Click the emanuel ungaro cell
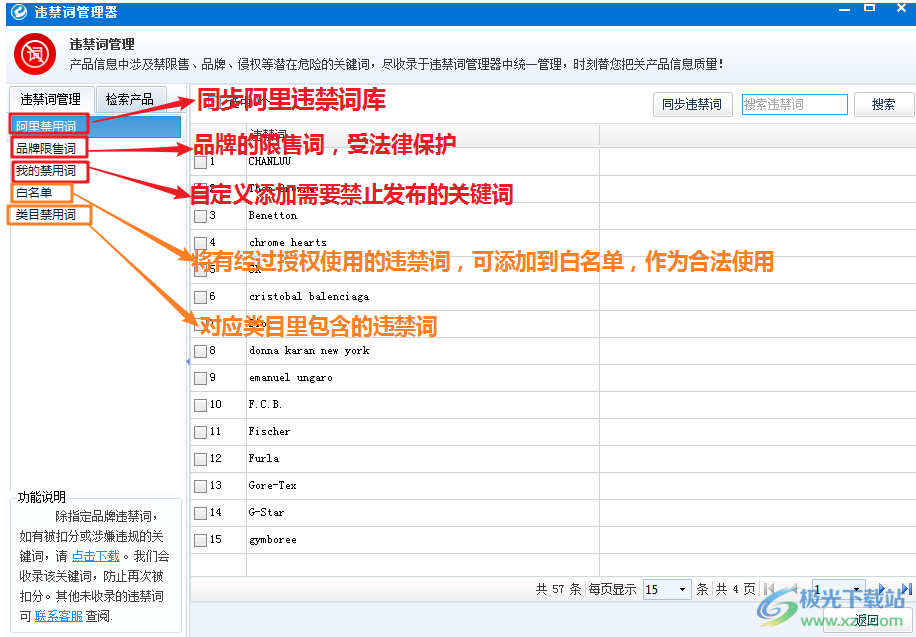Screen dimensions: 916x637 (x=423, y=378)
